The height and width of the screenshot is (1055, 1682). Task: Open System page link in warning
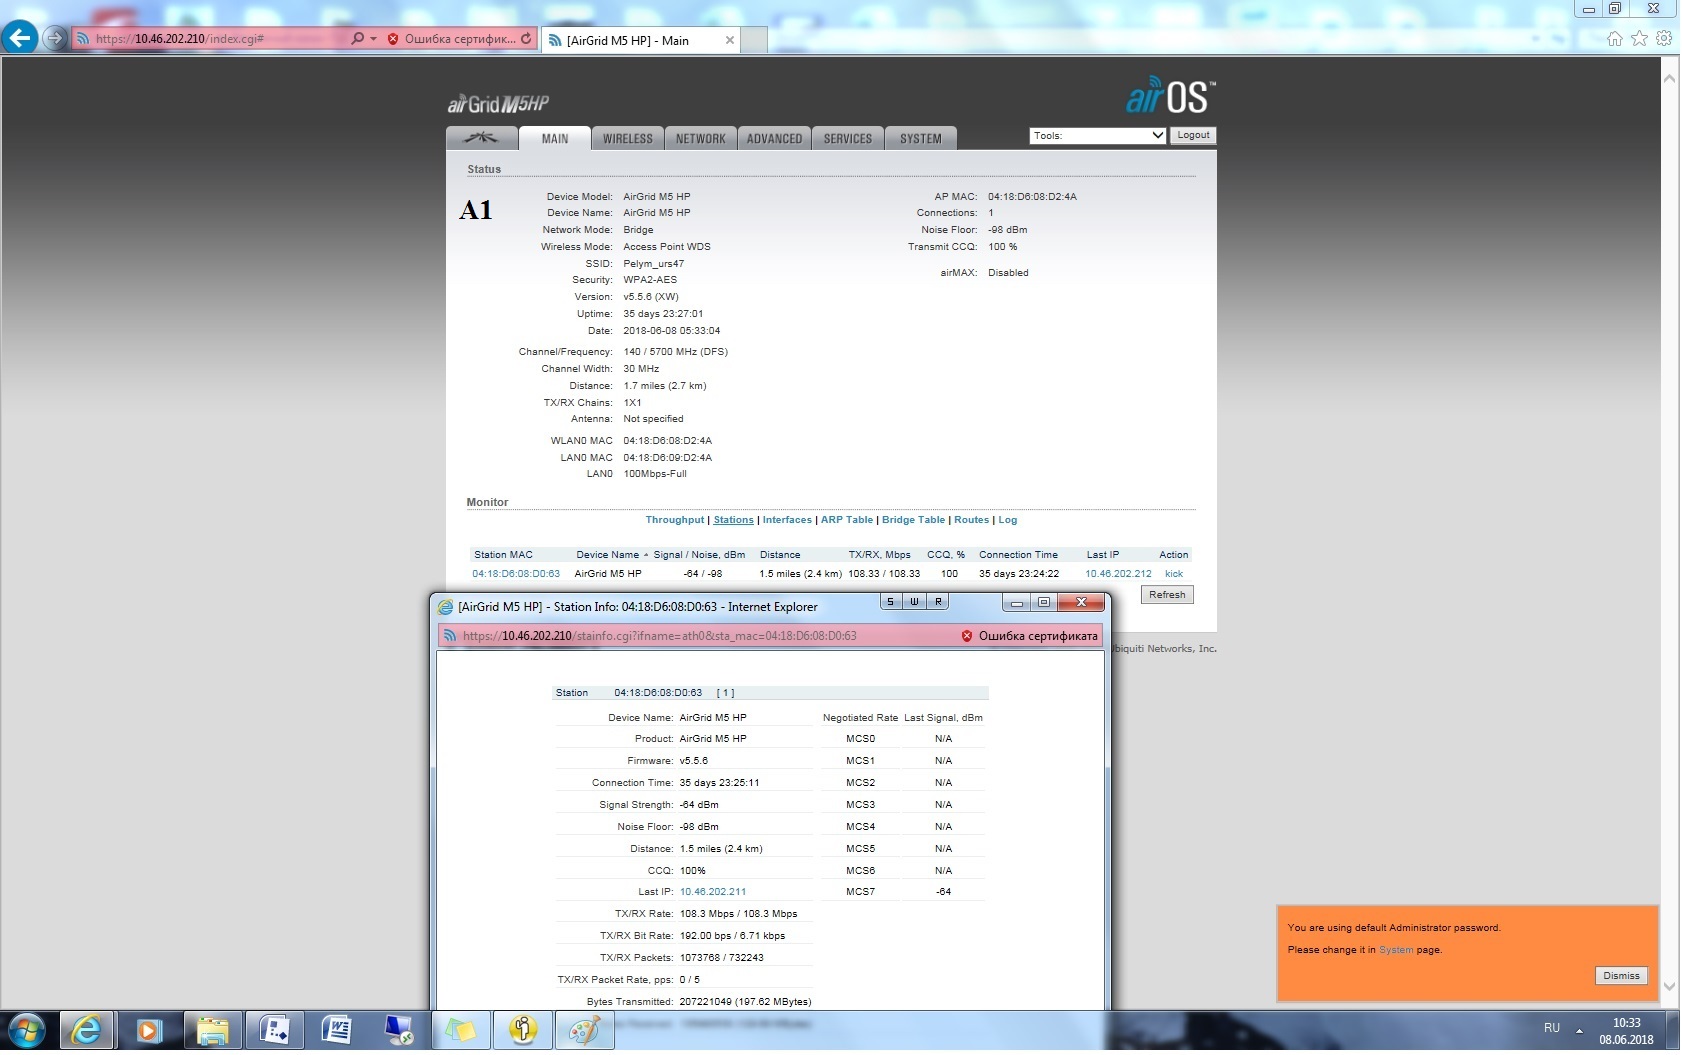point(1396,950)
